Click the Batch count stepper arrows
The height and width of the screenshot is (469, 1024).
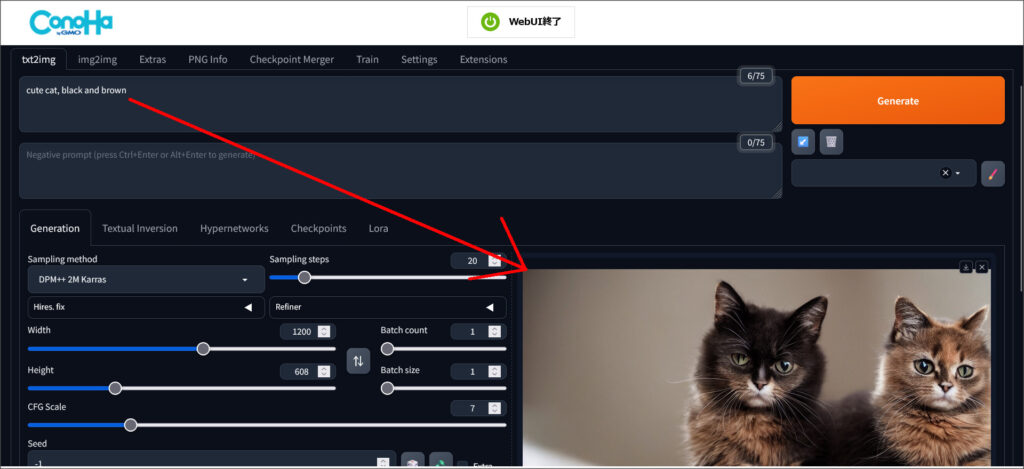pyautogui.click(x=494, y=332)
